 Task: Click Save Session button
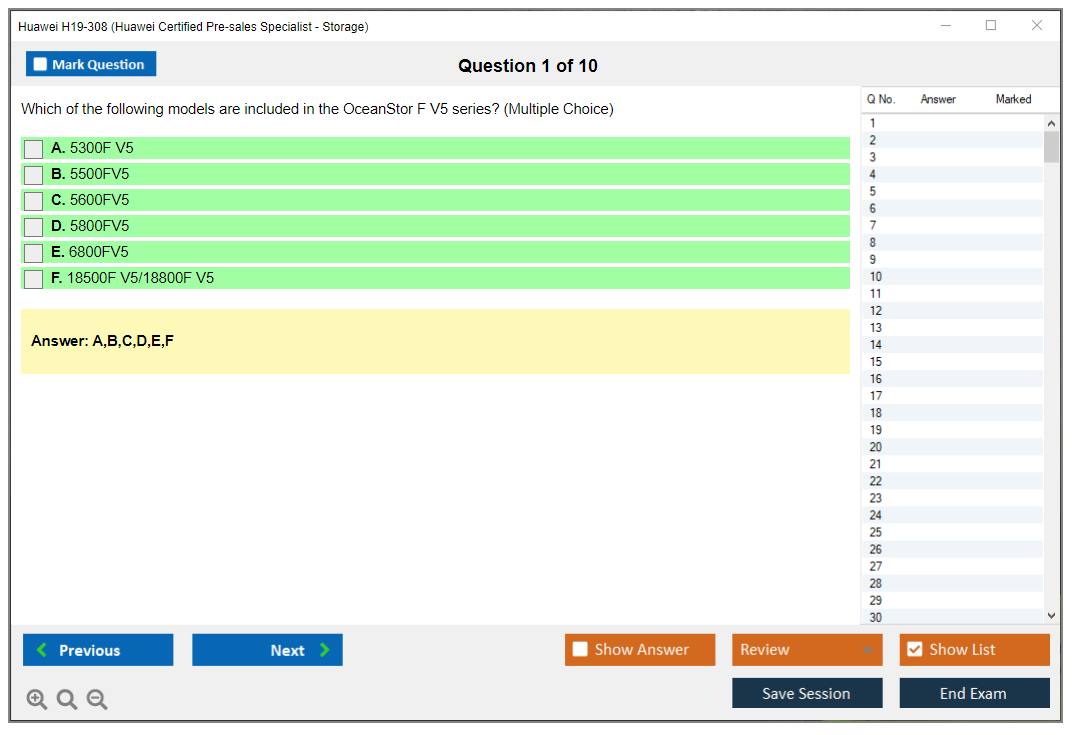click(x=807, y=693)
